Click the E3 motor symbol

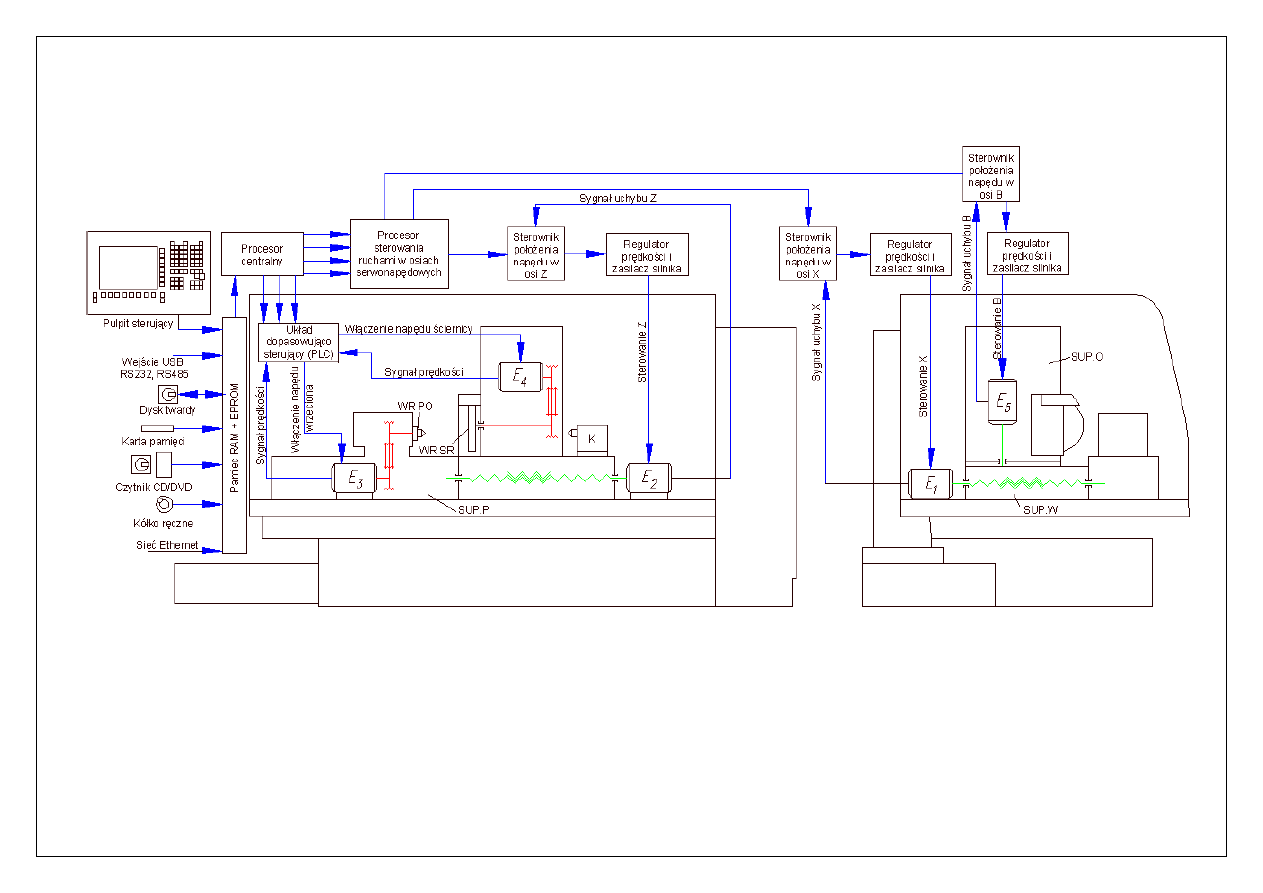click(354, 479)
